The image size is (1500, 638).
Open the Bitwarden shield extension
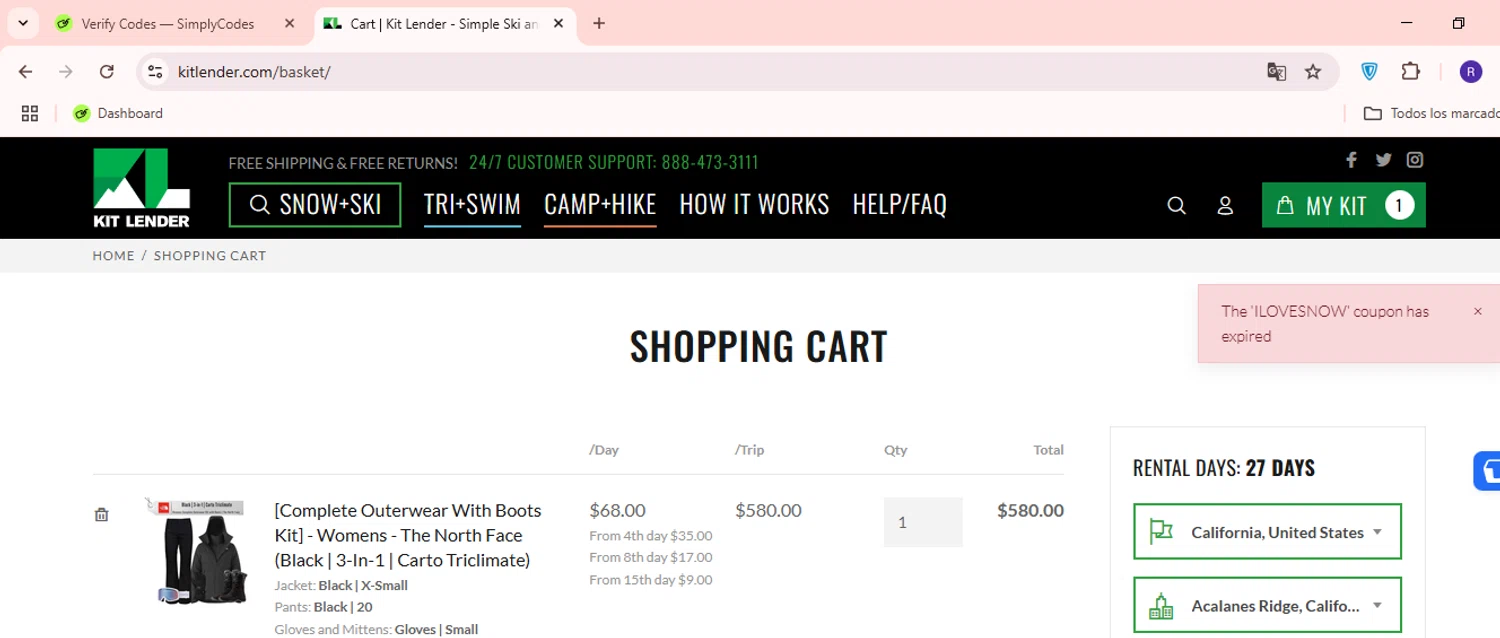[x=1370, y=72]
